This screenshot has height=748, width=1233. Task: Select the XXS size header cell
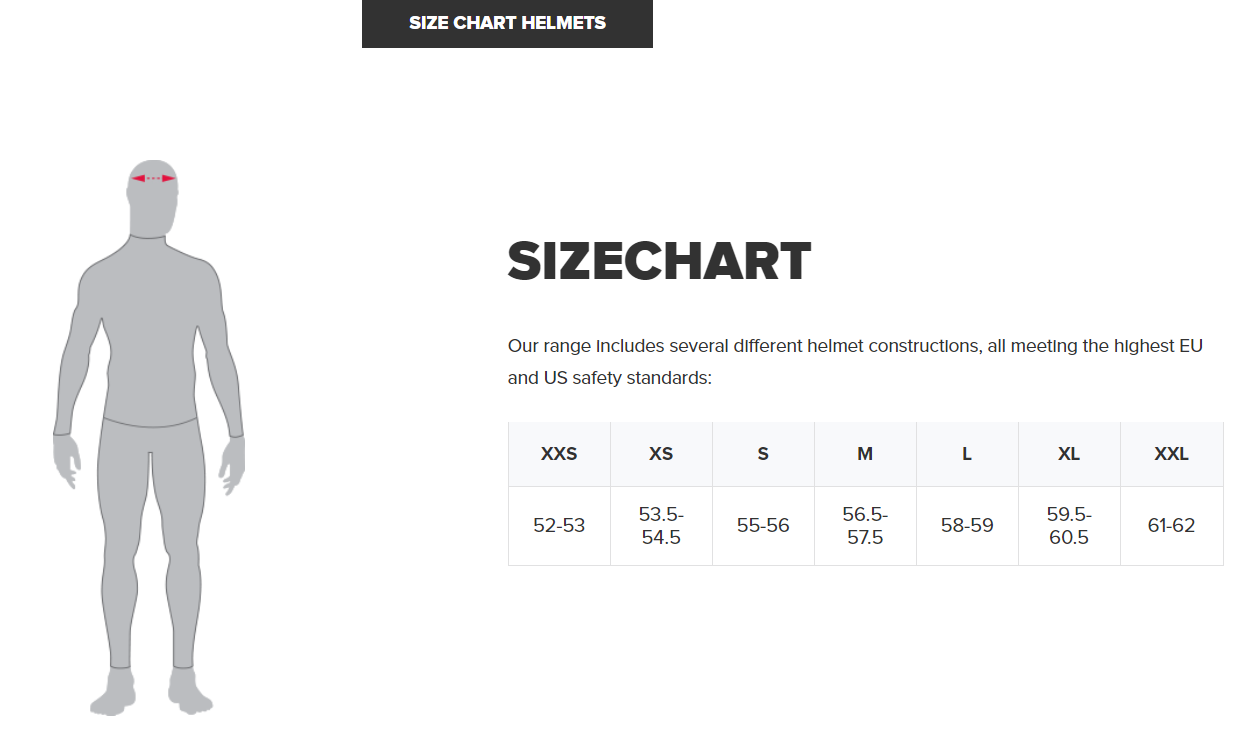559,454
